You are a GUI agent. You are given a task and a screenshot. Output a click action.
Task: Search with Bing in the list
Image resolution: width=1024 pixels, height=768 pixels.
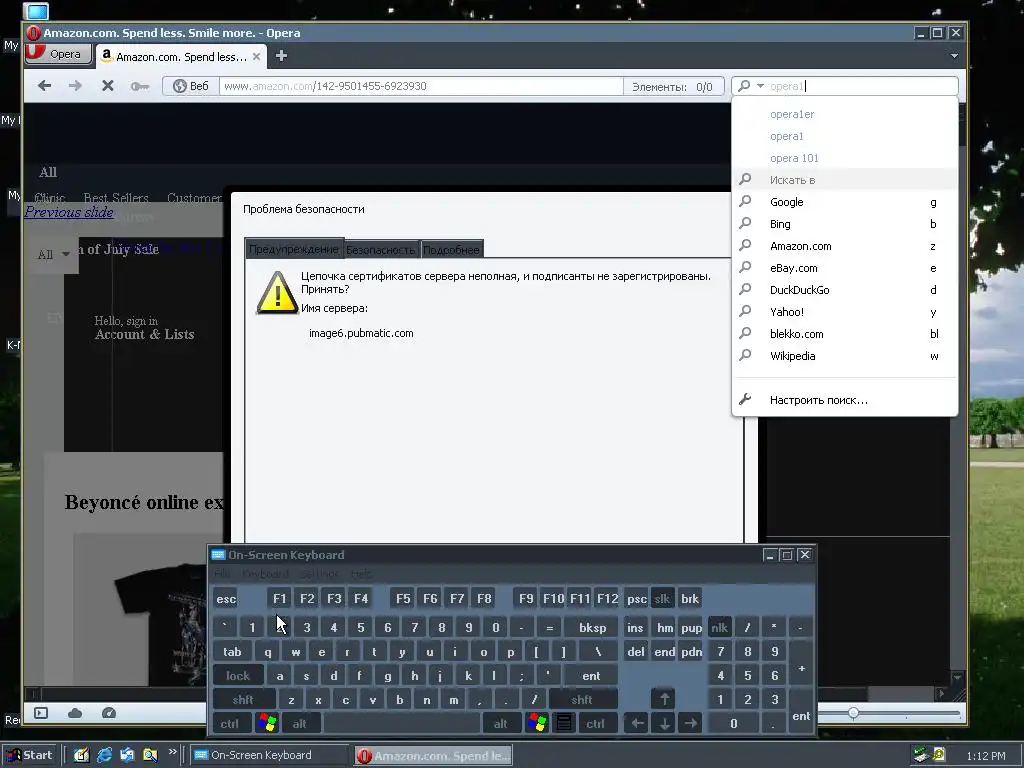pos(845,224)
